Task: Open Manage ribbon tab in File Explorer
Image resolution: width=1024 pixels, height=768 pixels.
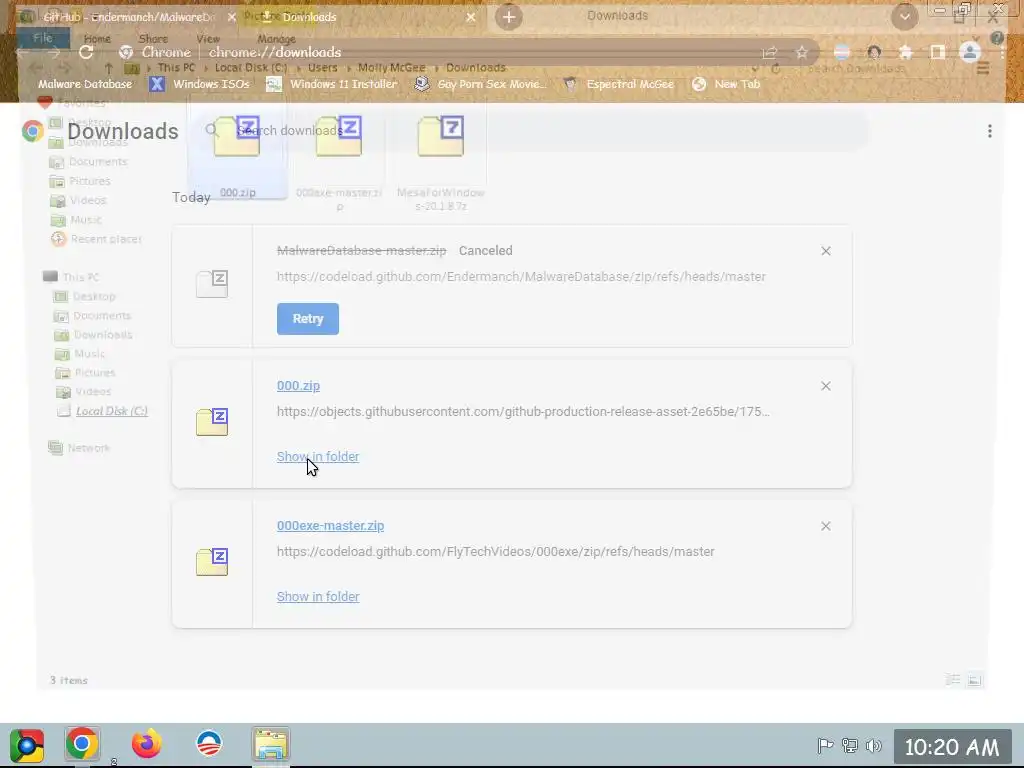Action: point(276,39)
